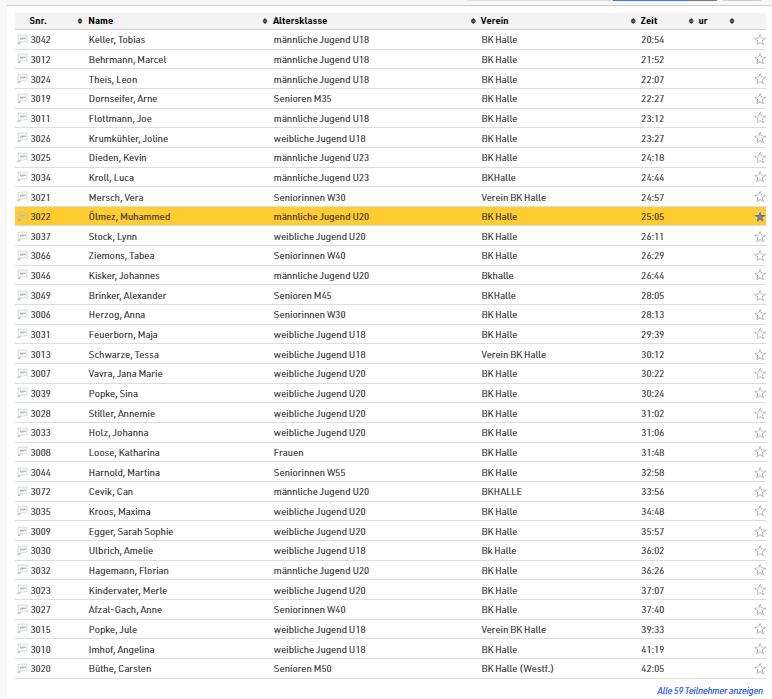Sort the table by the Snr. column
This screenshot has width=772, height=699.
coord(38,21)
